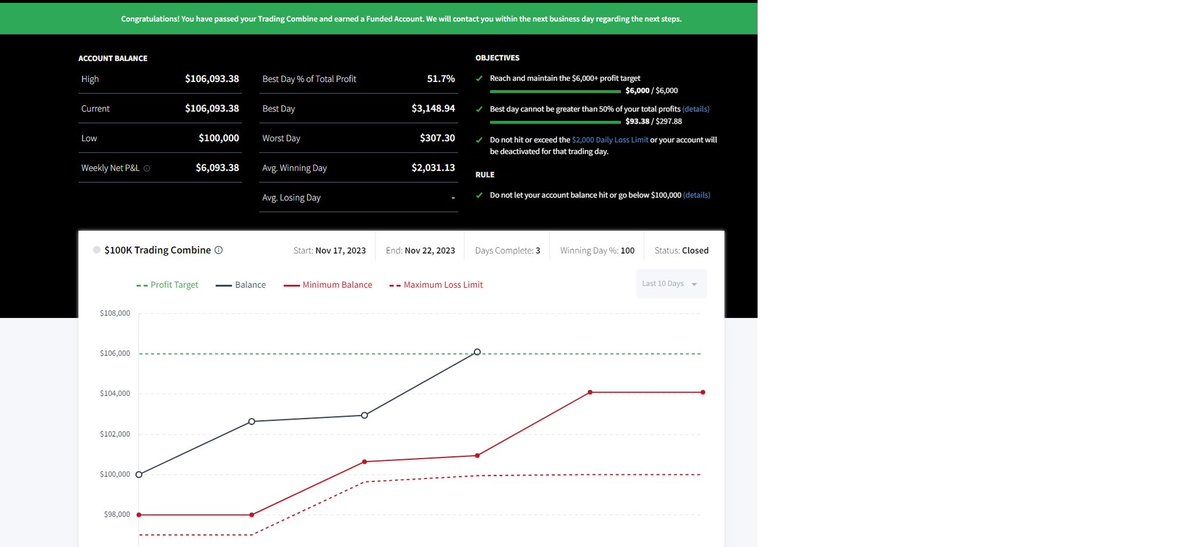Toggle the Maximum Loss Limit legend entry
The image size is (1200, 547).
[x=436, y=285]
